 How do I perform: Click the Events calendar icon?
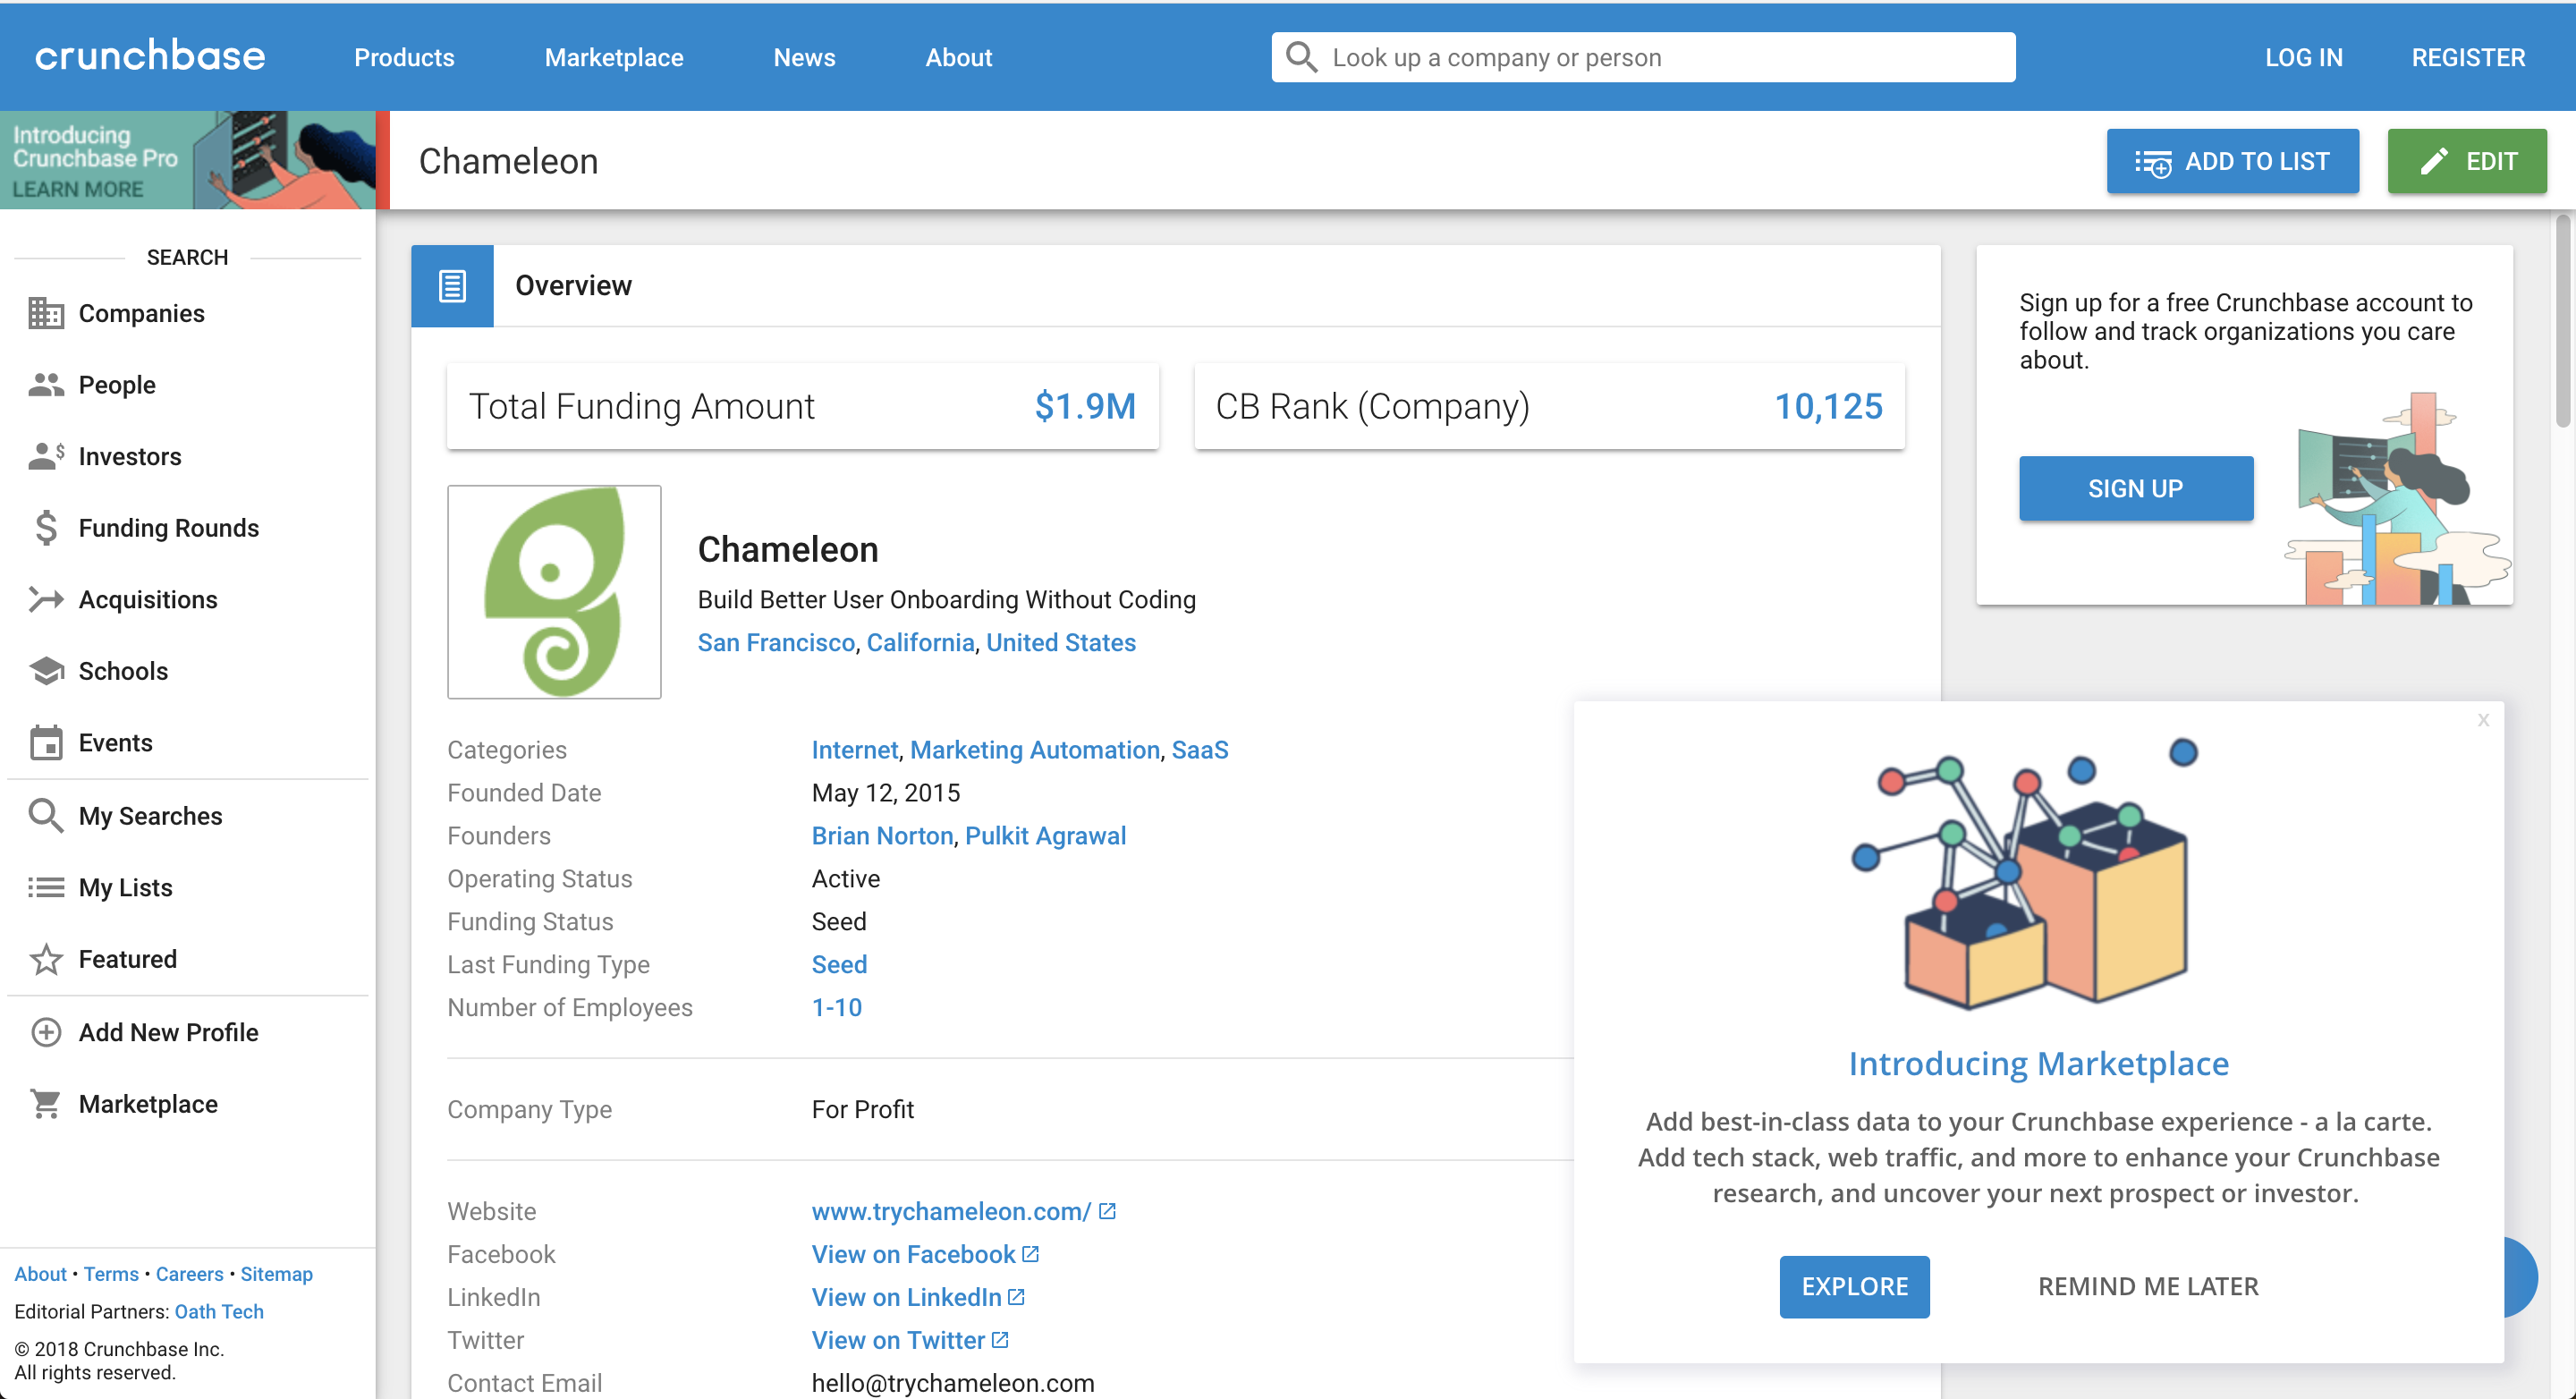click(x=46, y=742)
